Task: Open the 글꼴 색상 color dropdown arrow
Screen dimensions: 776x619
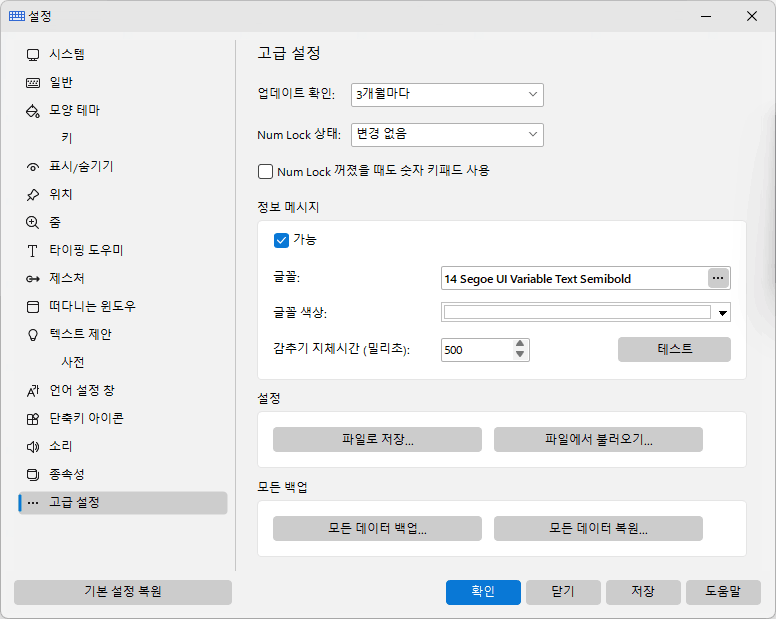Action: [x=723, y=313]
